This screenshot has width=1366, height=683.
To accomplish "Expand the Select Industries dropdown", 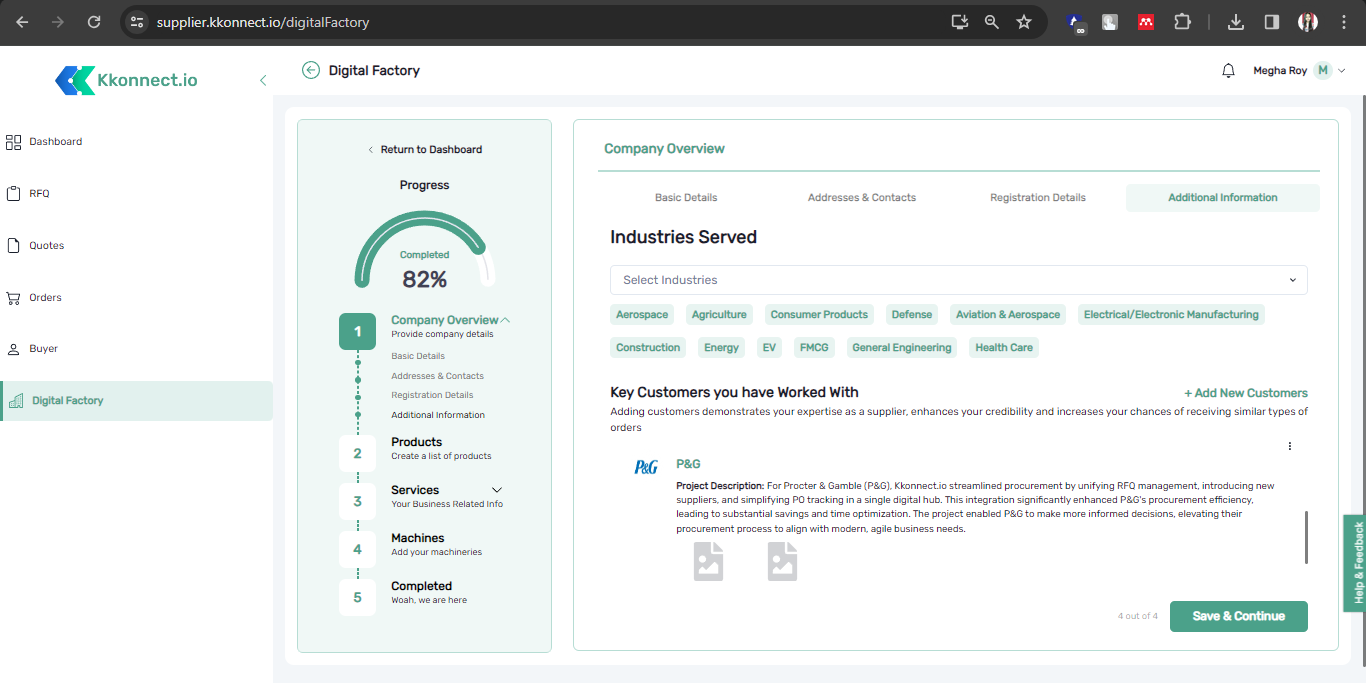I will 958,280.
